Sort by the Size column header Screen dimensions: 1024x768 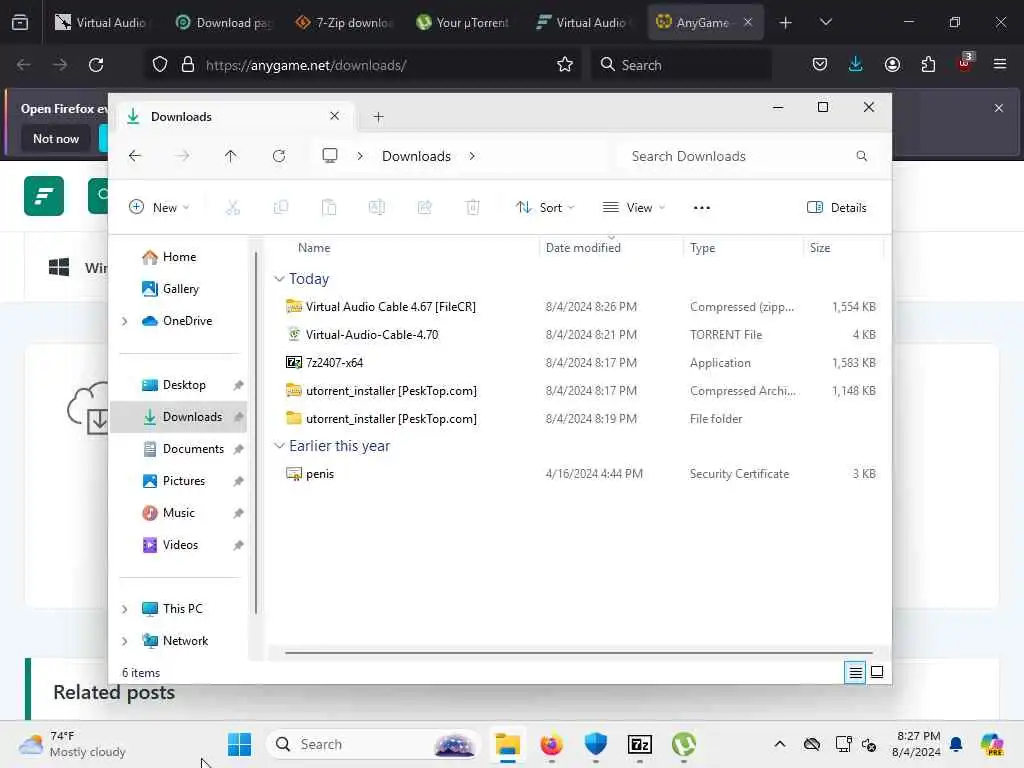tap(820, 248)
